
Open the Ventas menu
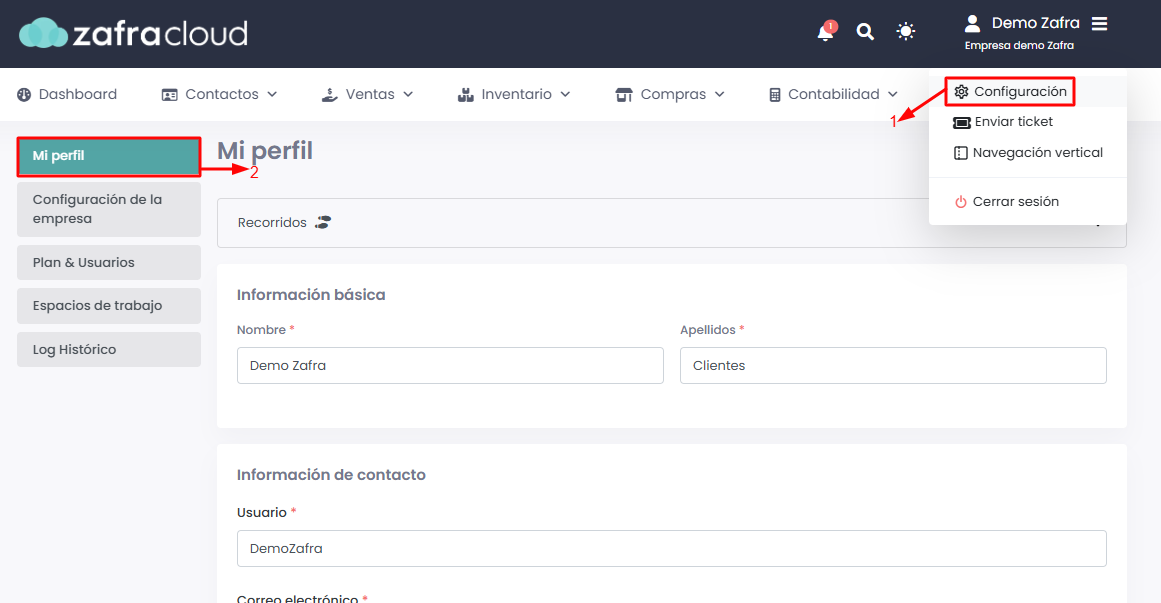[x=367, y=95]
